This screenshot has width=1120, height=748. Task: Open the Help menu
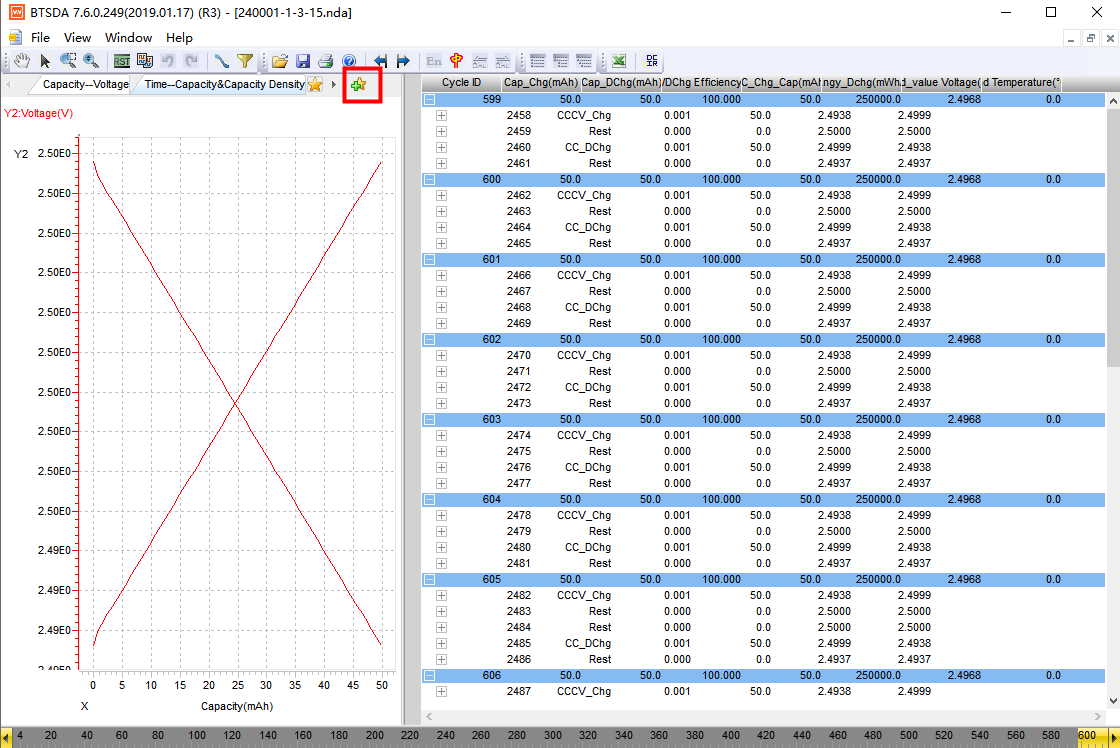tap(179, 37)
